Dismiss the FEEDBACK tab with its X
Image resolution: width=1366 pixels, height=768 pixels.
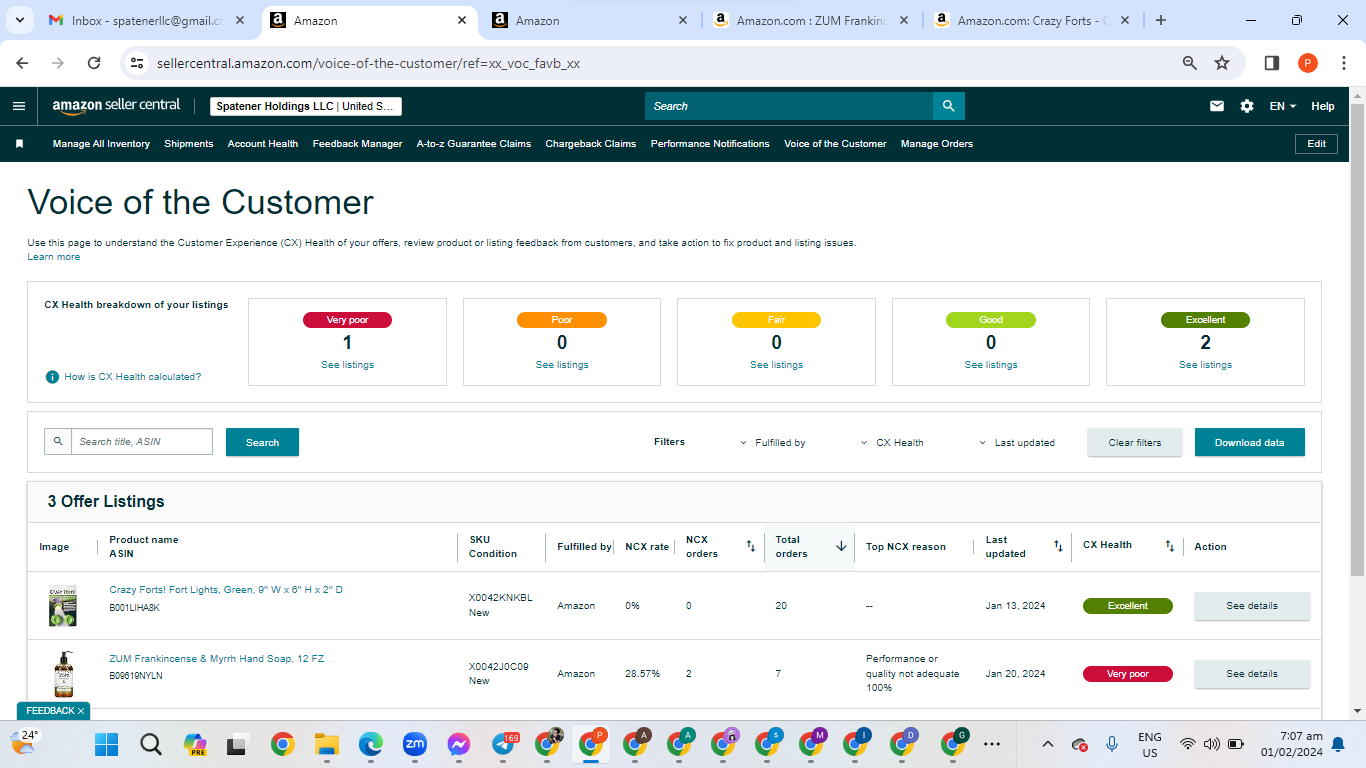pyautogui.click(x=81, y=711)
